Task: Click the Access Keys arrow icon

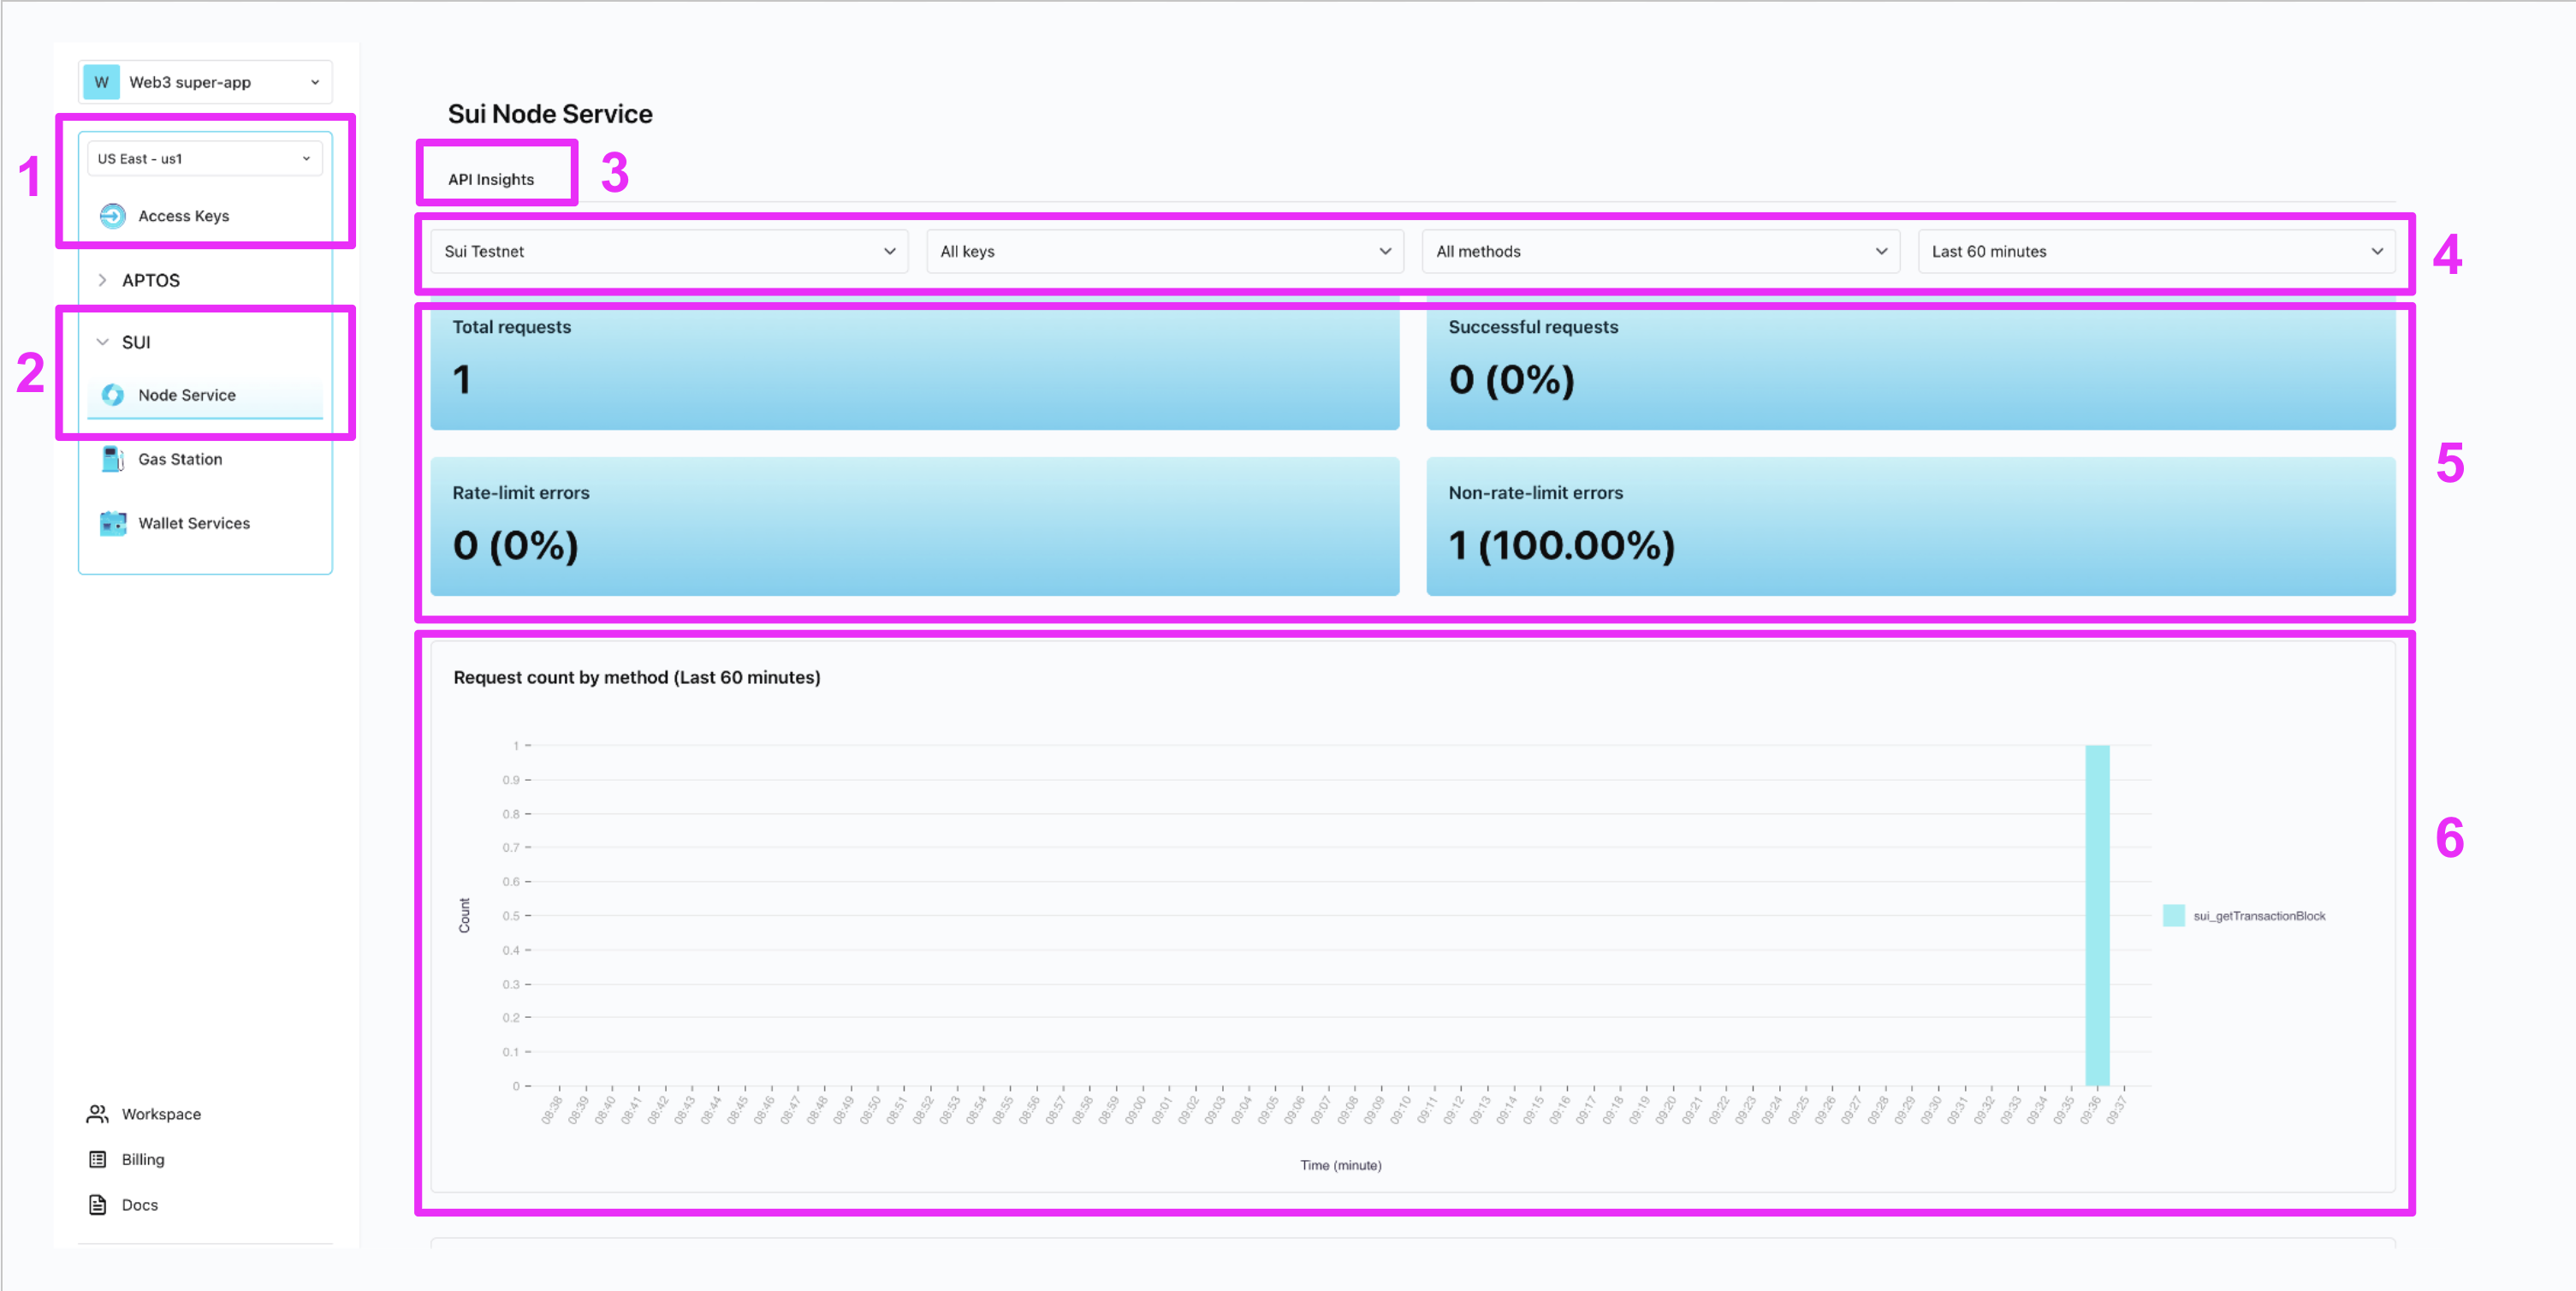Action: tap(113, 216)
